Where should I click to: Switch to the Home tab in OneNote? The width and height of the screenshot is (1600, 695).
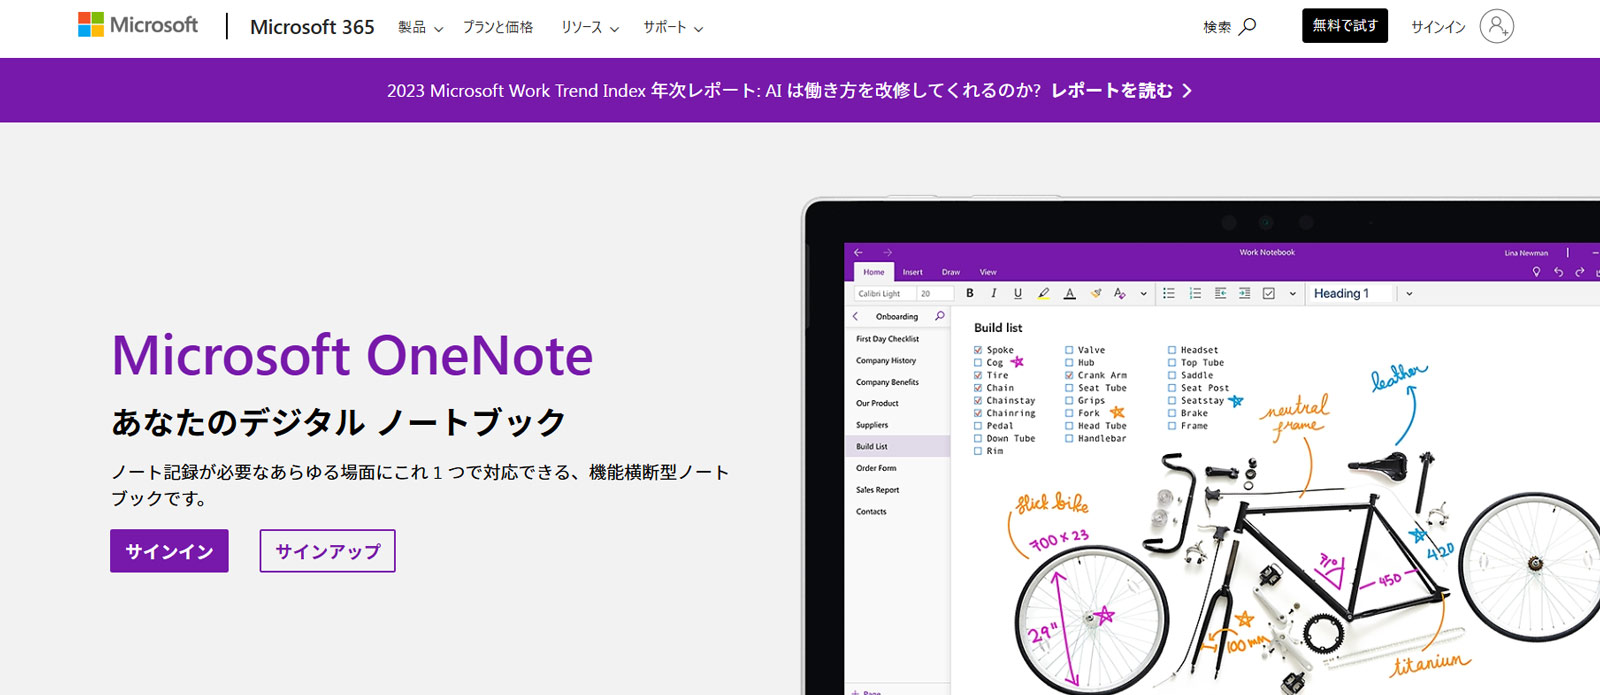click(874, 272)
